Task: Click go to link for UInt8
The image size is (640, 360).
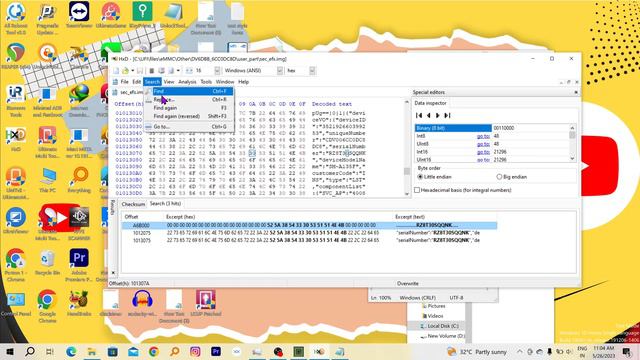Action: click(x=483, y=144)
